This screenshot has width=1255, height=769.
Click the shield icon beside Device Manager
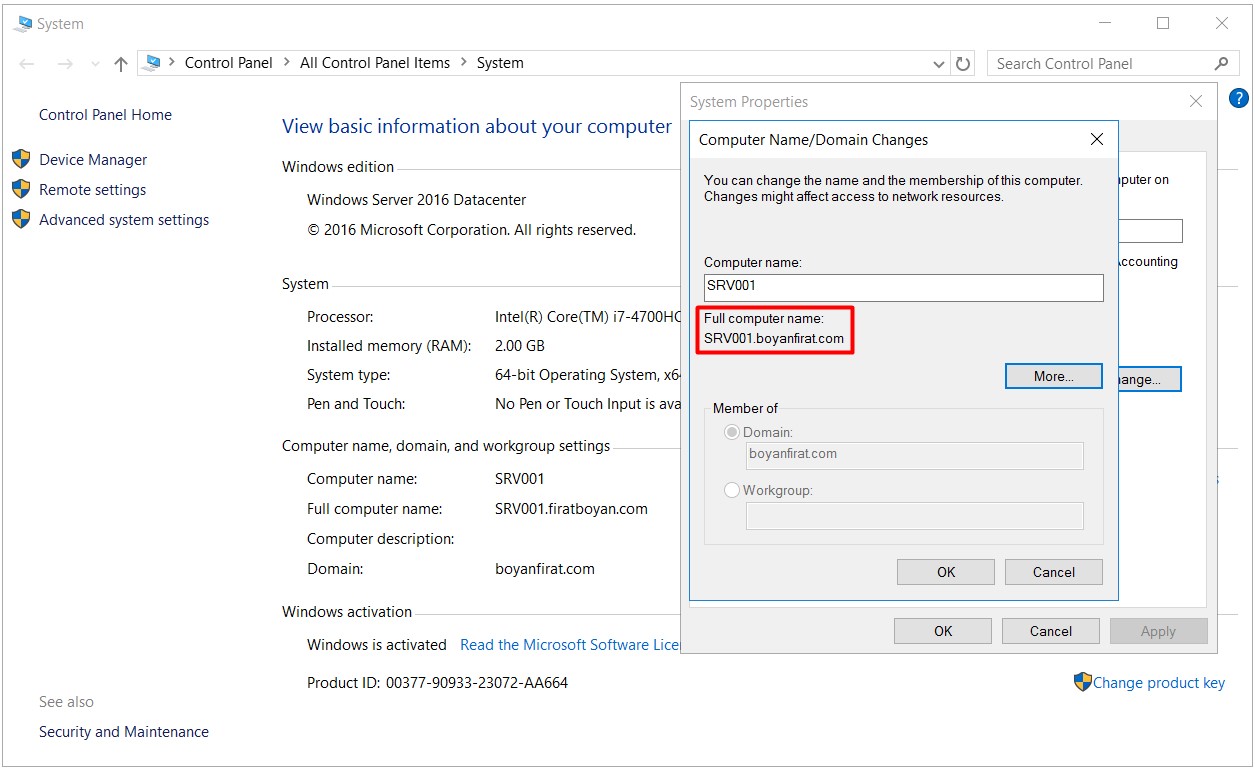(x=21, y=159)
